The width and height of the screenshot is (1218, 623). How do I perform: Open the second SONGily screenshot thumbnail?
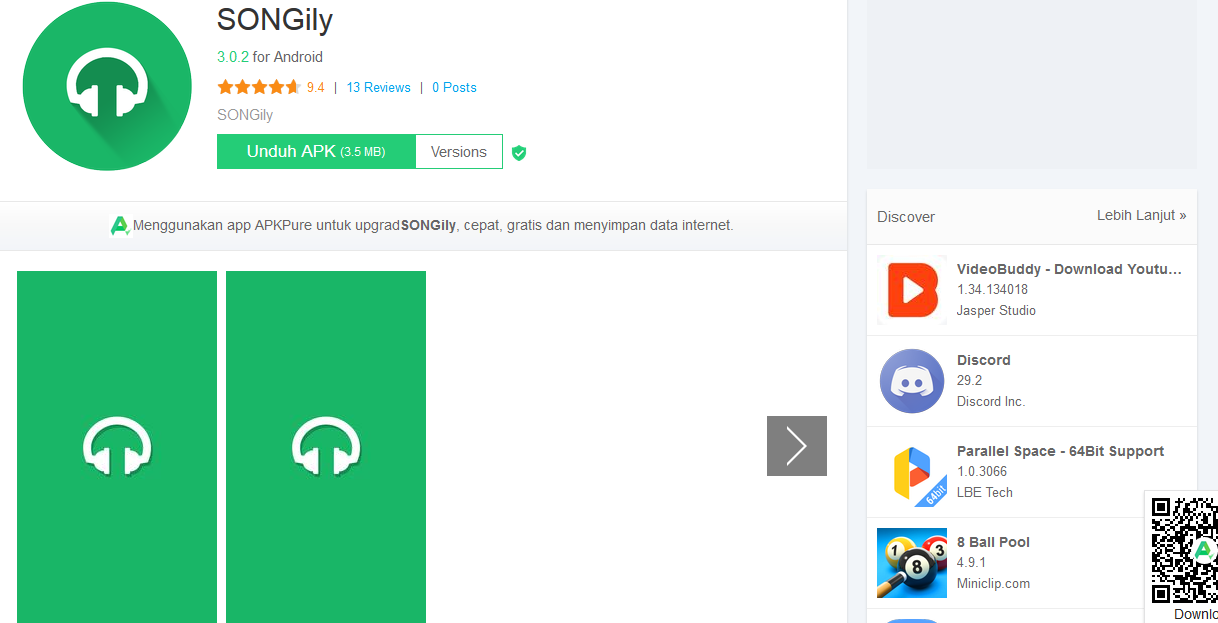(326, 447)
